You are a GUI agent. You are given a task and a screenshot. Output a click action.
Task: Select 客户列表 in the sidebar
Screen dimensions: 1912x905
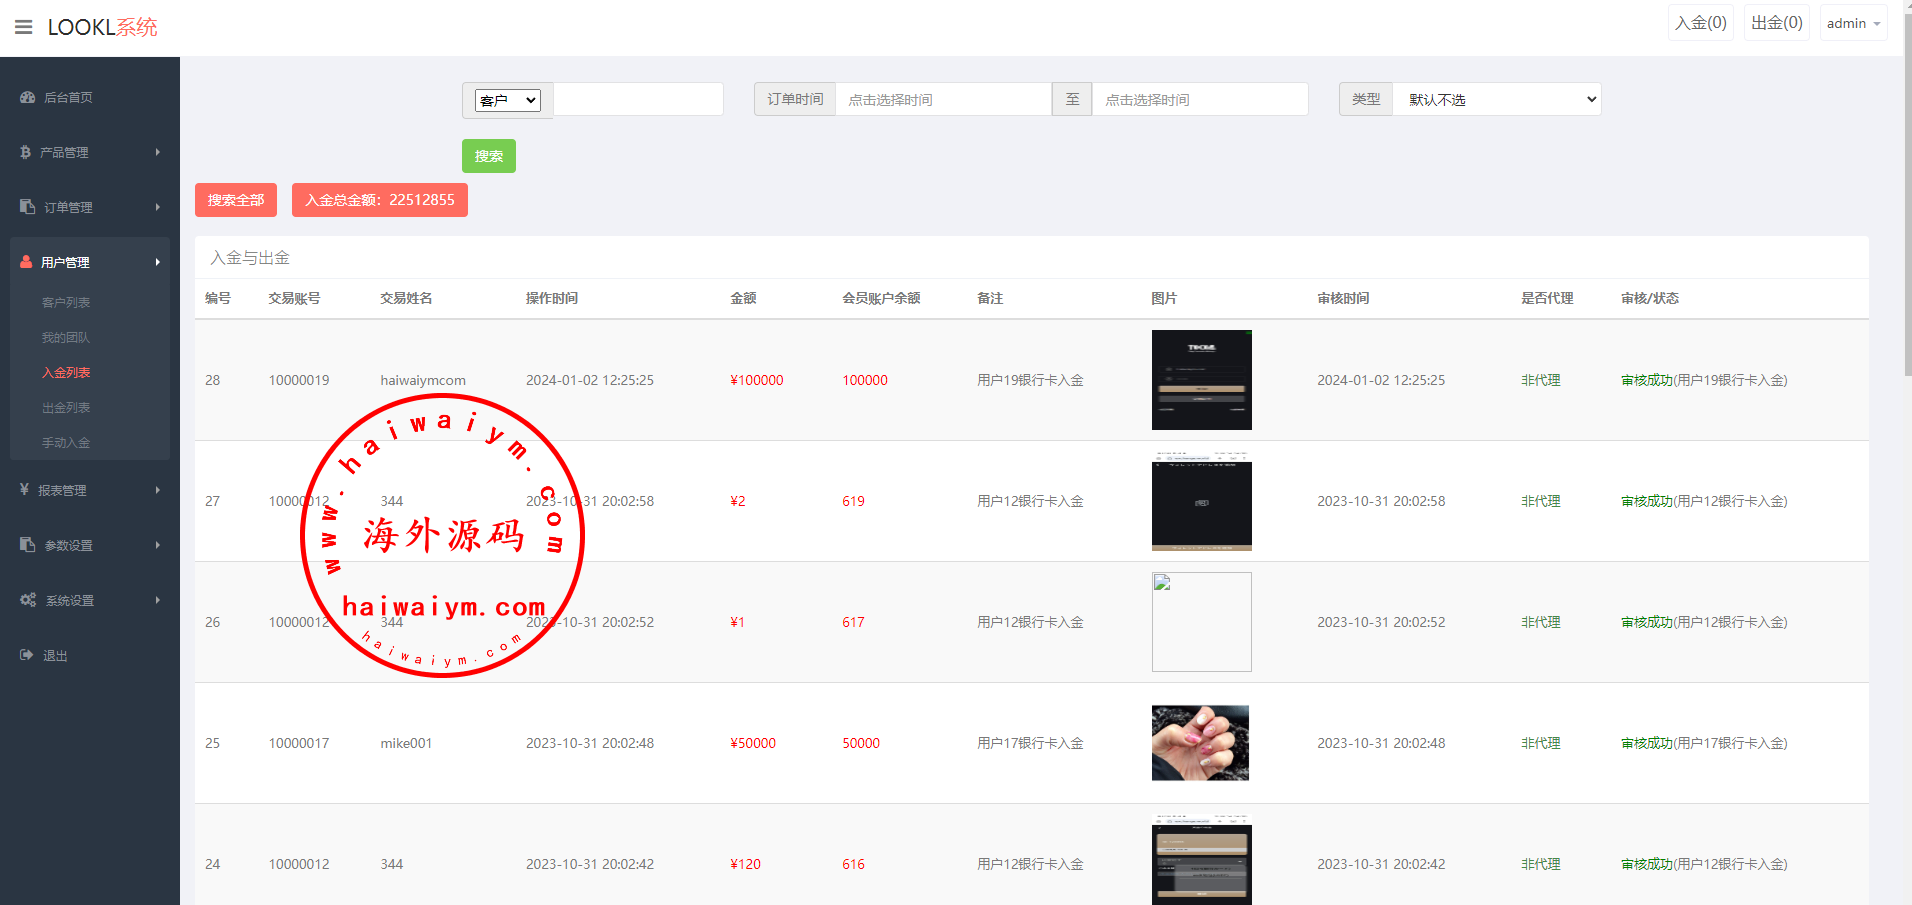pyautogui.click(x=66, y=303)
